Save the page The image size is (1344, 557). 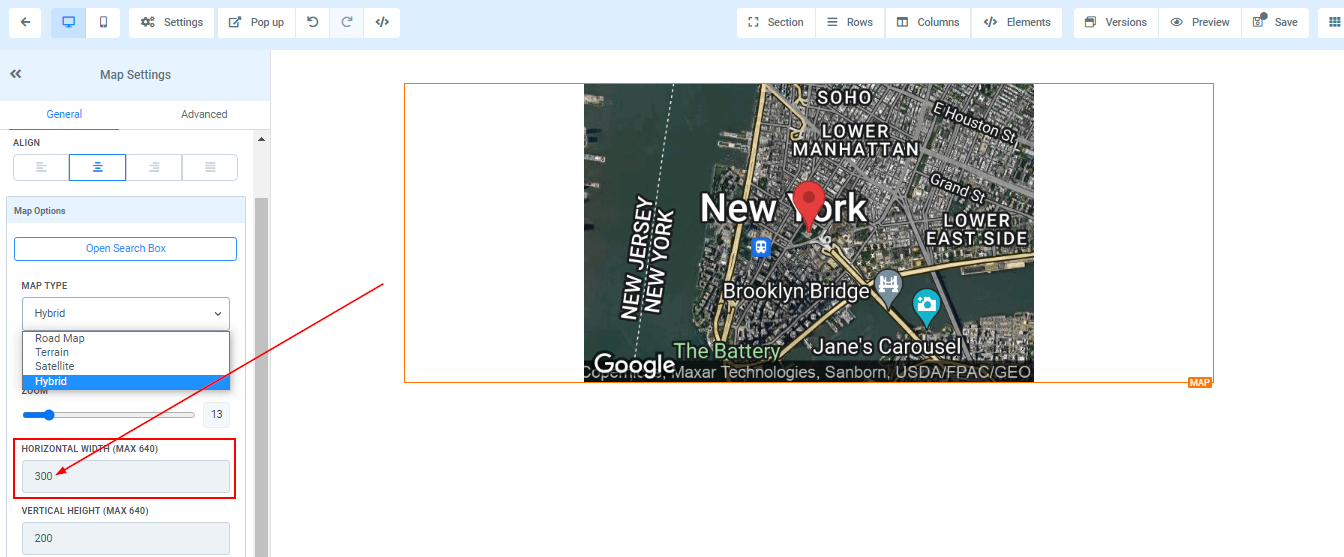tap(1275, 22)
